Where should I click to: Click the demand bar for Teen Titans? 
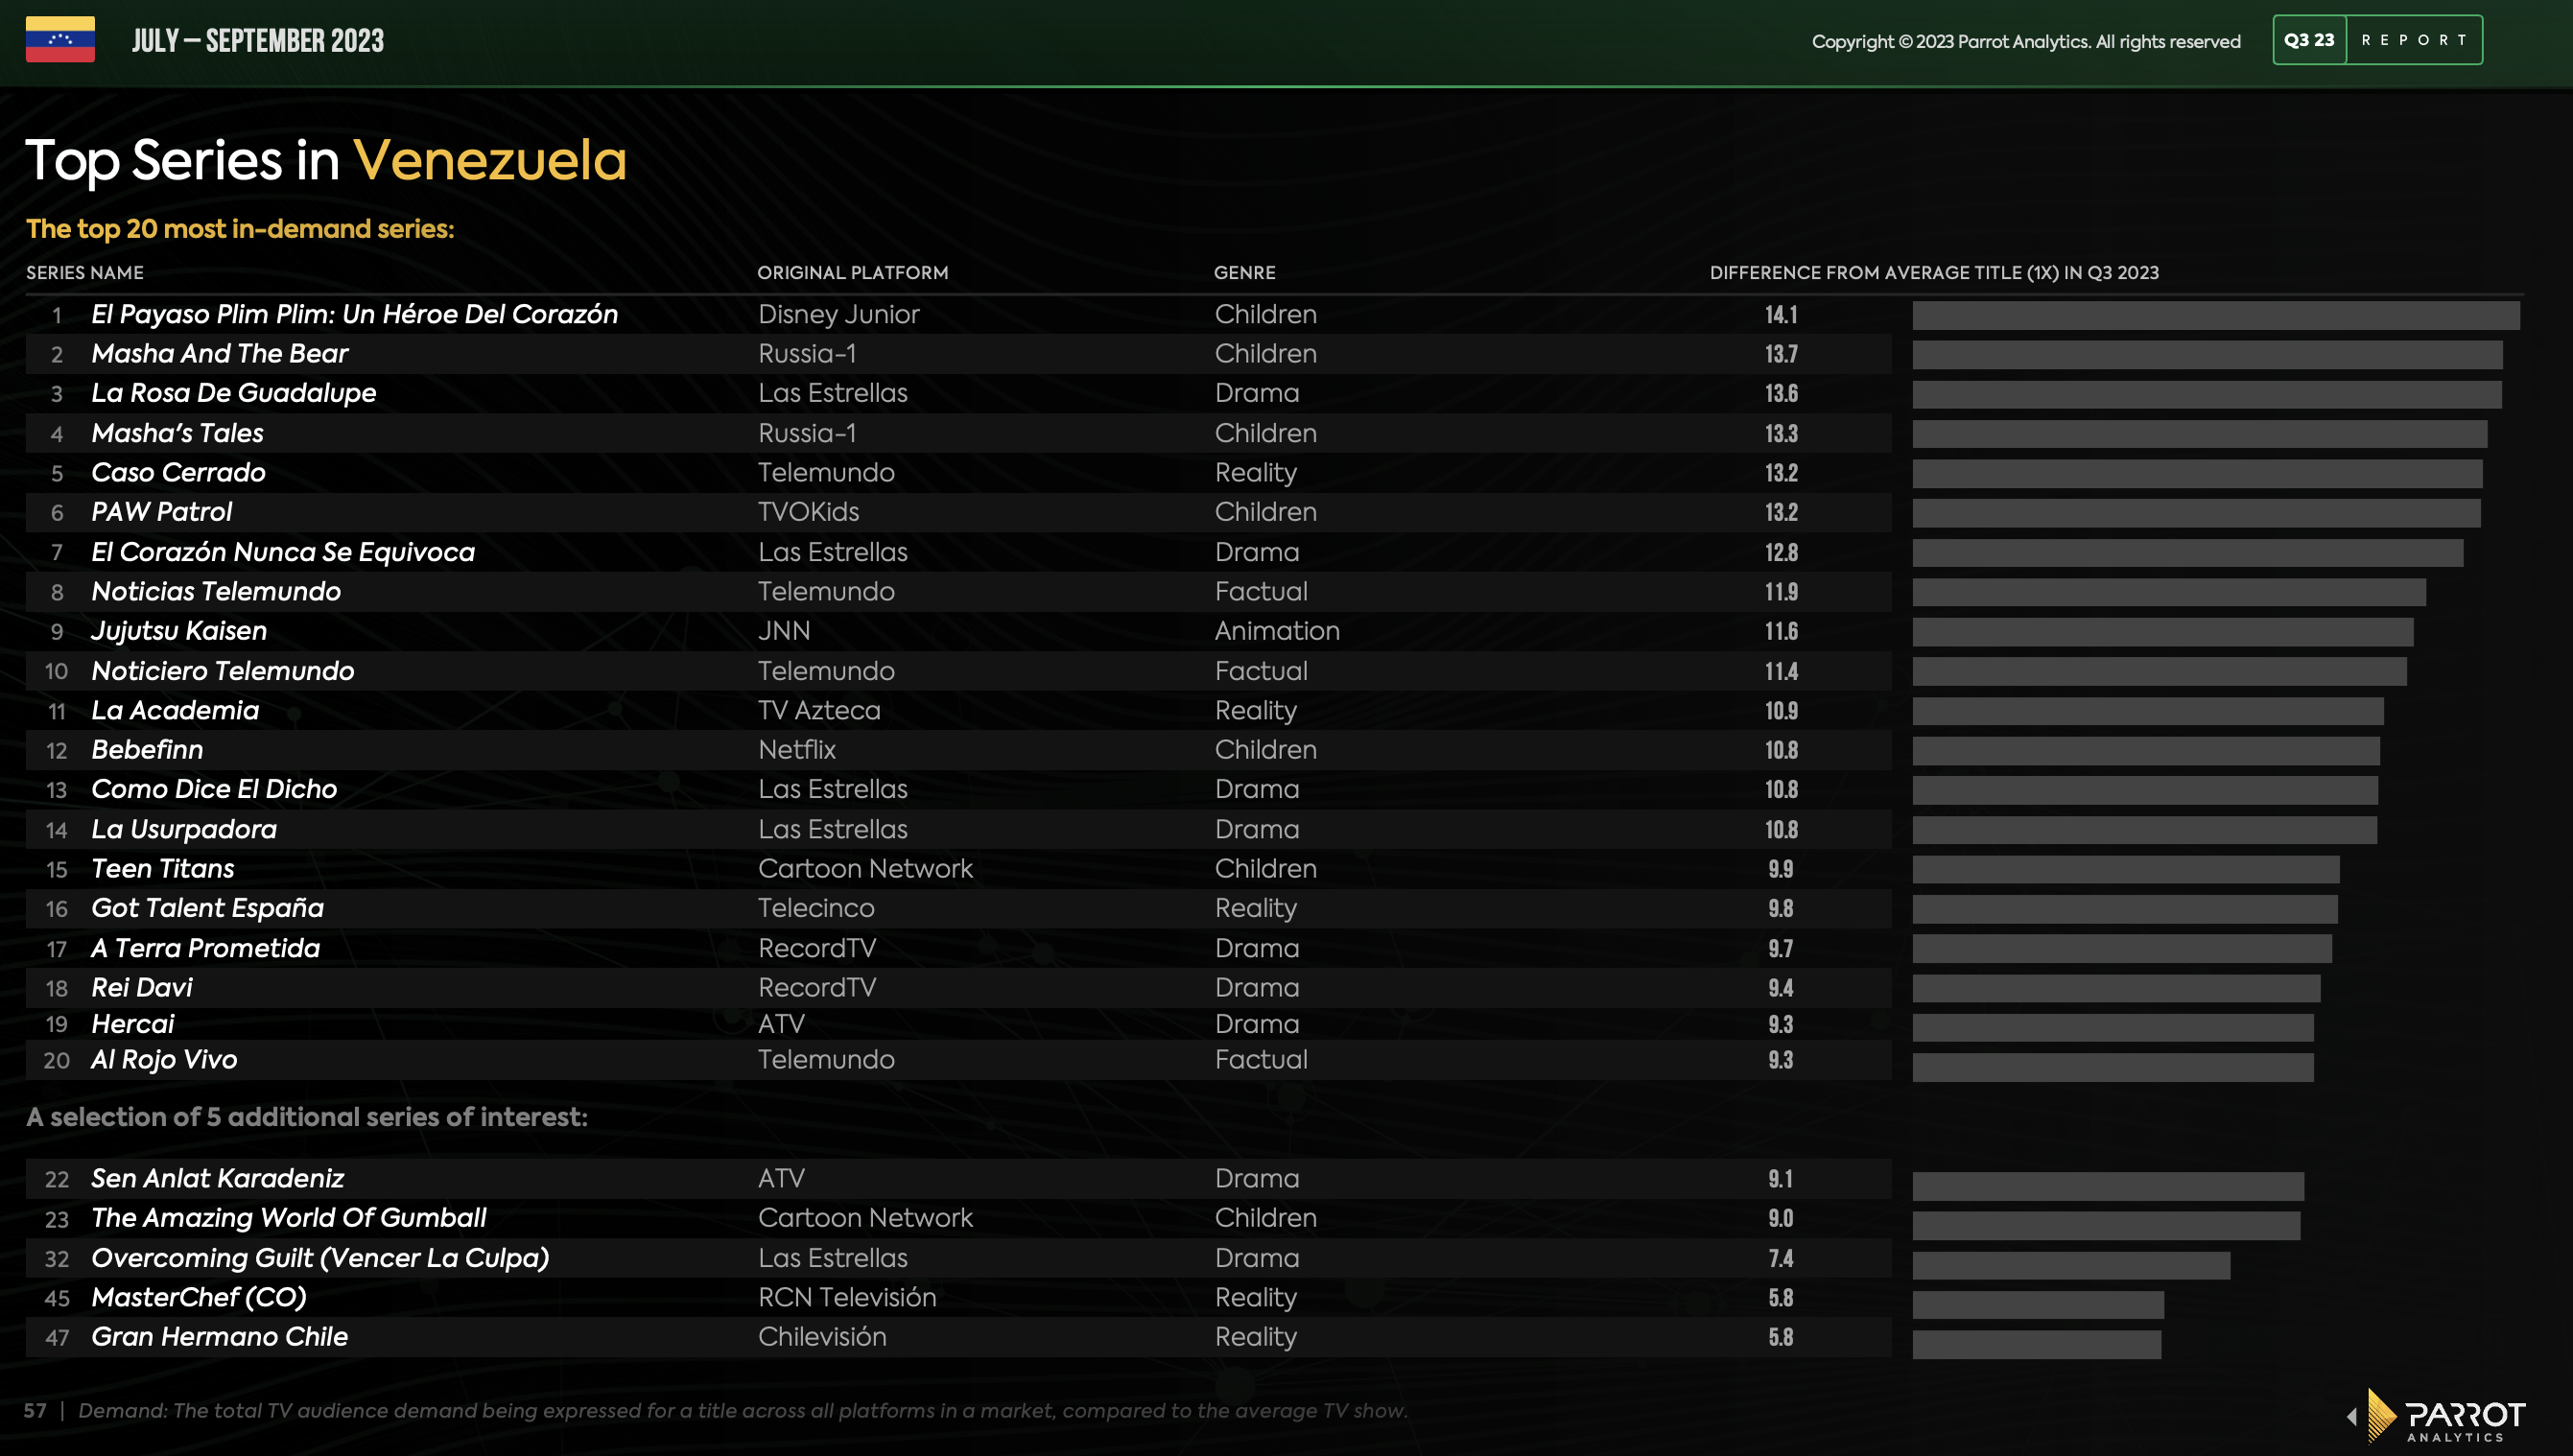tap(2126, 869)
